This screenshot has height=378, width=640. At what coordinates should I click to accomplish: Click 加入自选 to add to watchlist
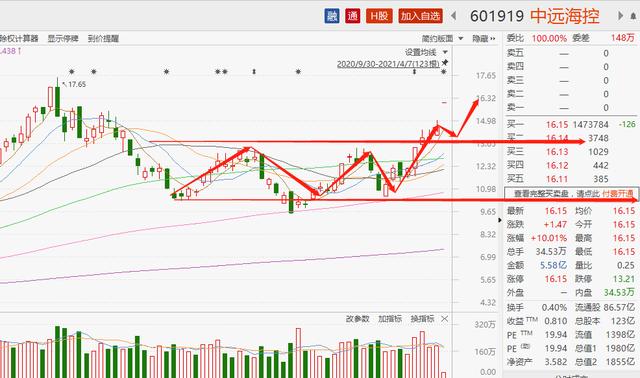[x=420, y=16]
